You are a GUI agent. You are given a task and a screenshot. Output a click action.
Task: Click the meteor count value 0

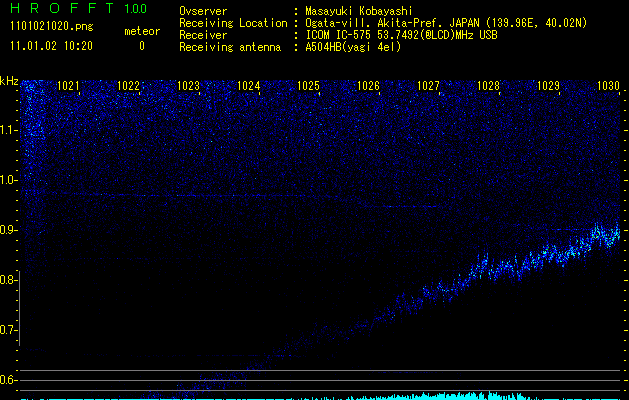click(142, 46)
